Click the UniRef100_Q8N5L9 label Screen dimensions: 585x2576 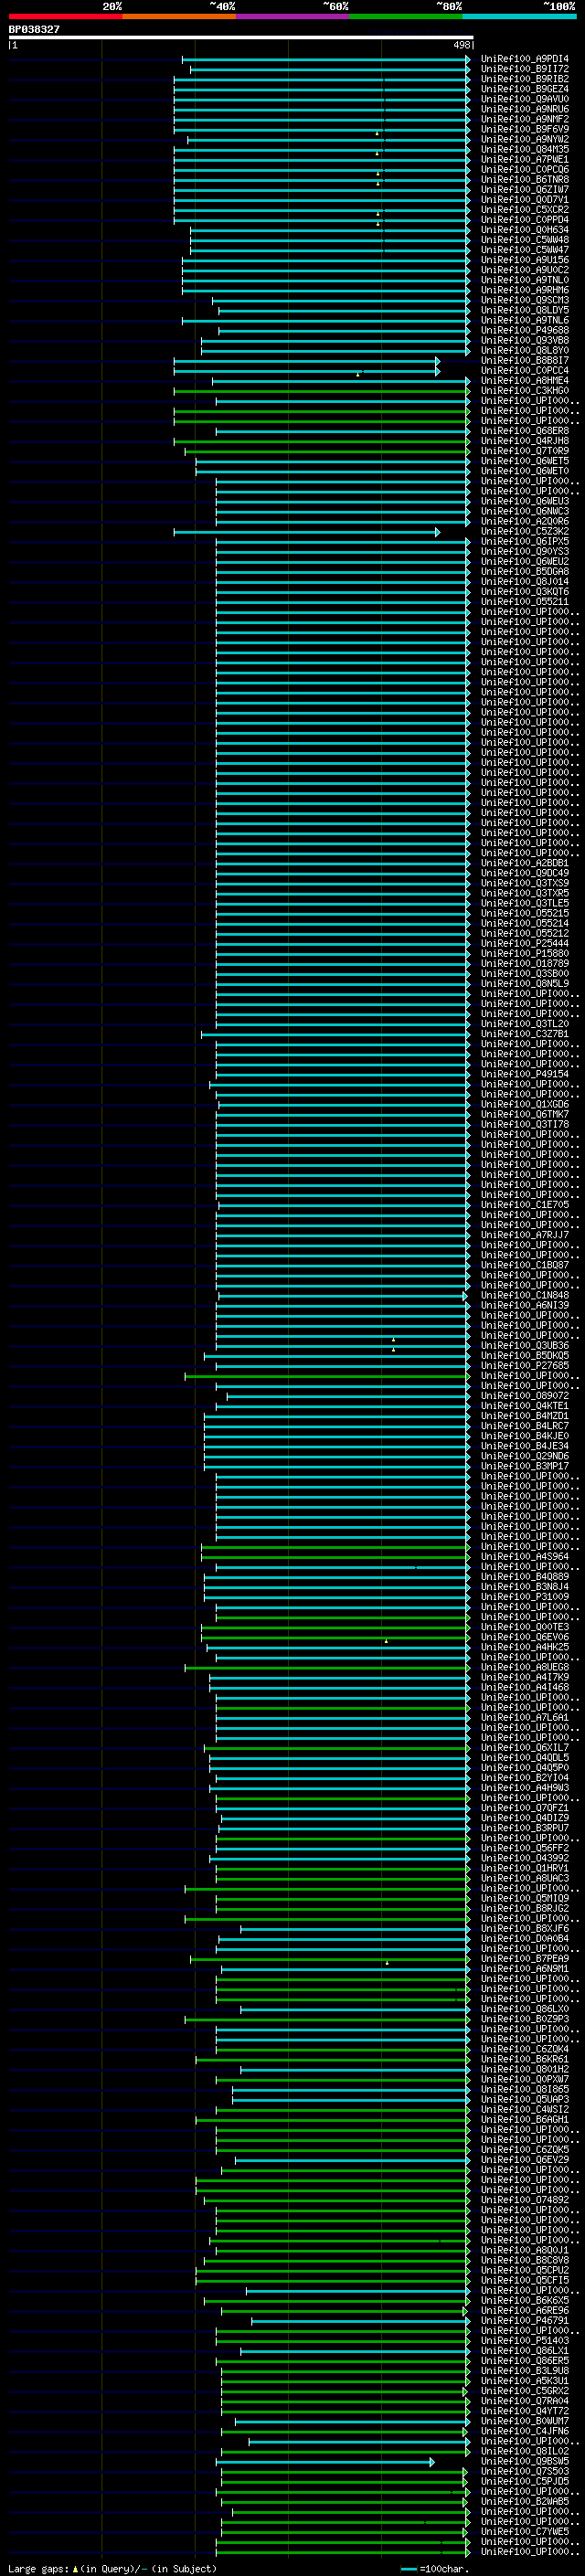tap(524, 984)
